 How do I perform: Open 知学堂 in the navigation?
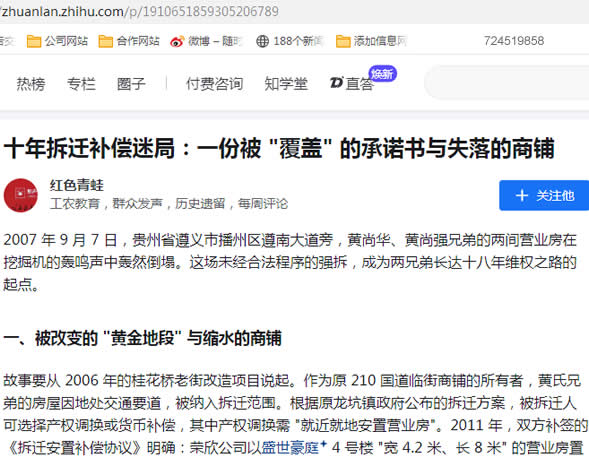(x=286, y=83)
